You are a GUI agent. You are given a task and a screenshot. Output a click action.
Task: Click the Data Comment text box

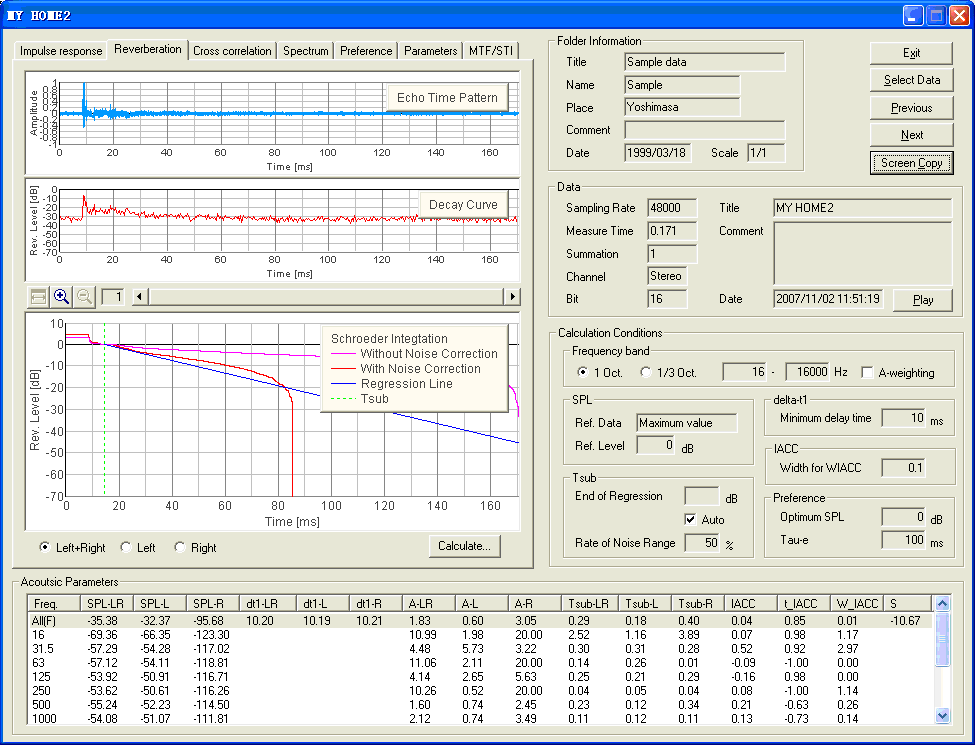863,254
